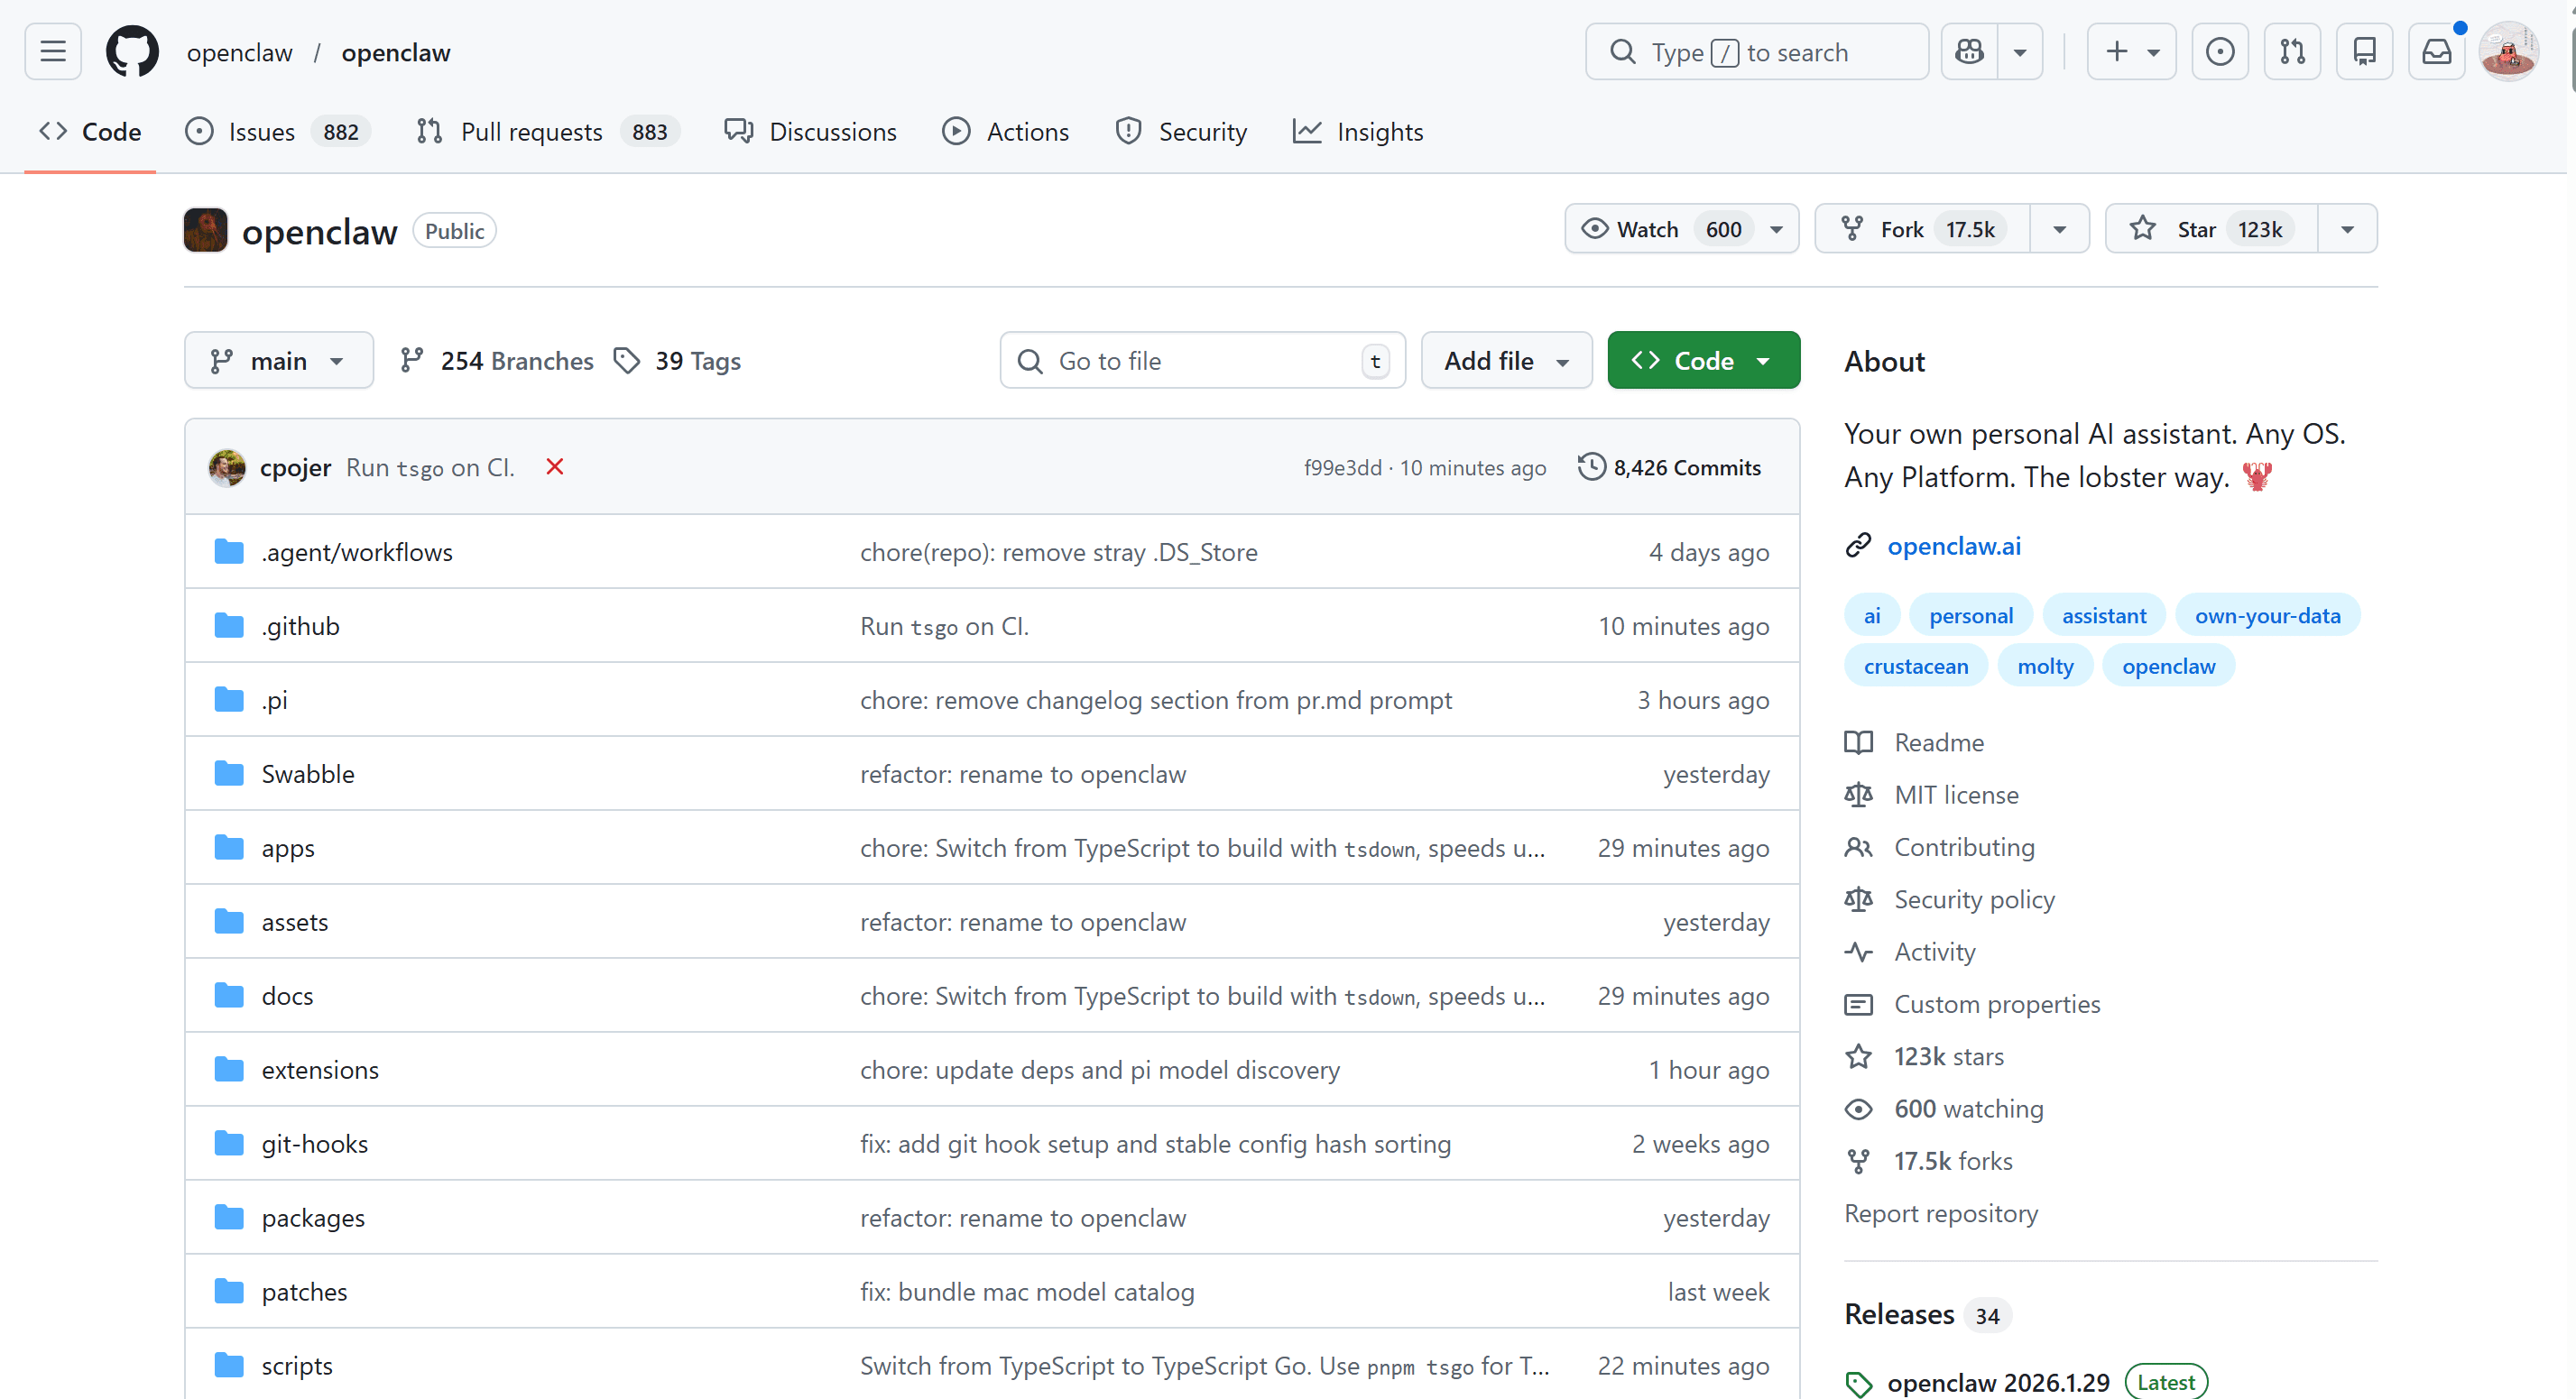The image size is (2576, 1399).
Task: Click the GitHub logo home icon
Action: pos(132,52)
